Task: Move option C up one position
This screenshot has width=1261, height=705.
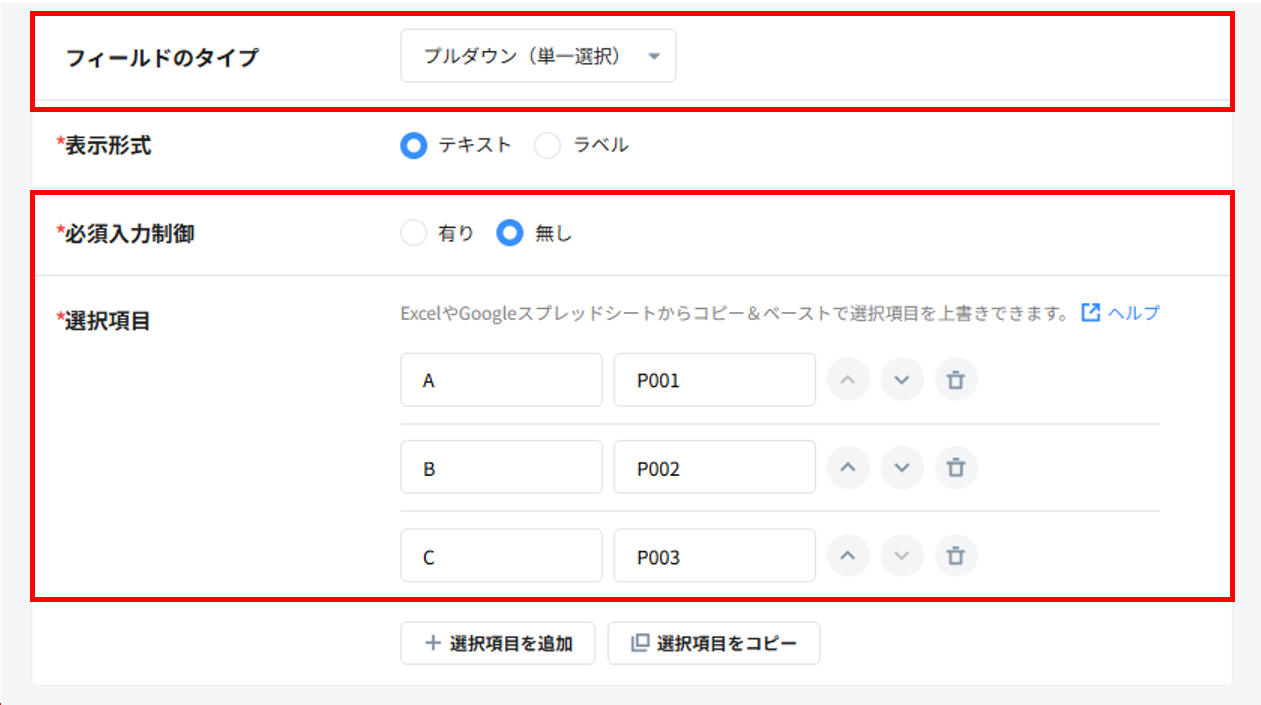Action: [x=848, y=556]
